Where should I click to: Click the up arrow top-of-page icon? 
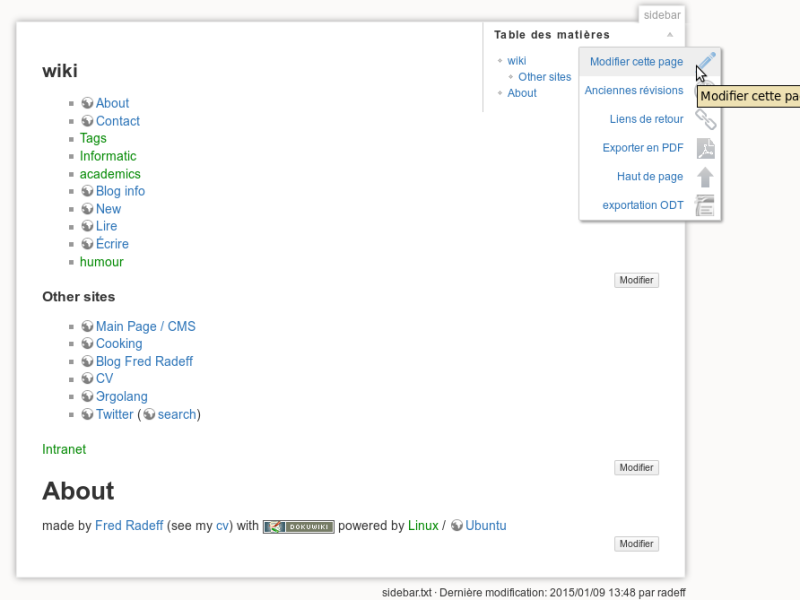[706, 177]
